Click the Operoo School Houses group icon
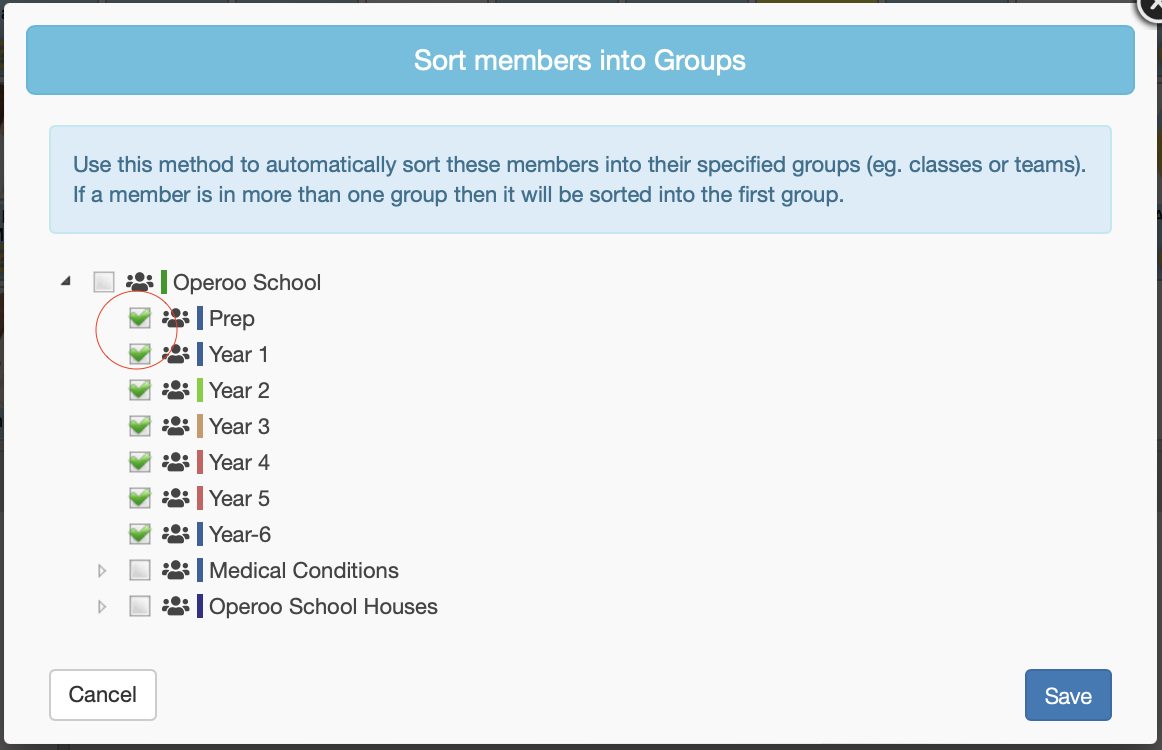The image size is (1162, 750). point(176,607)
